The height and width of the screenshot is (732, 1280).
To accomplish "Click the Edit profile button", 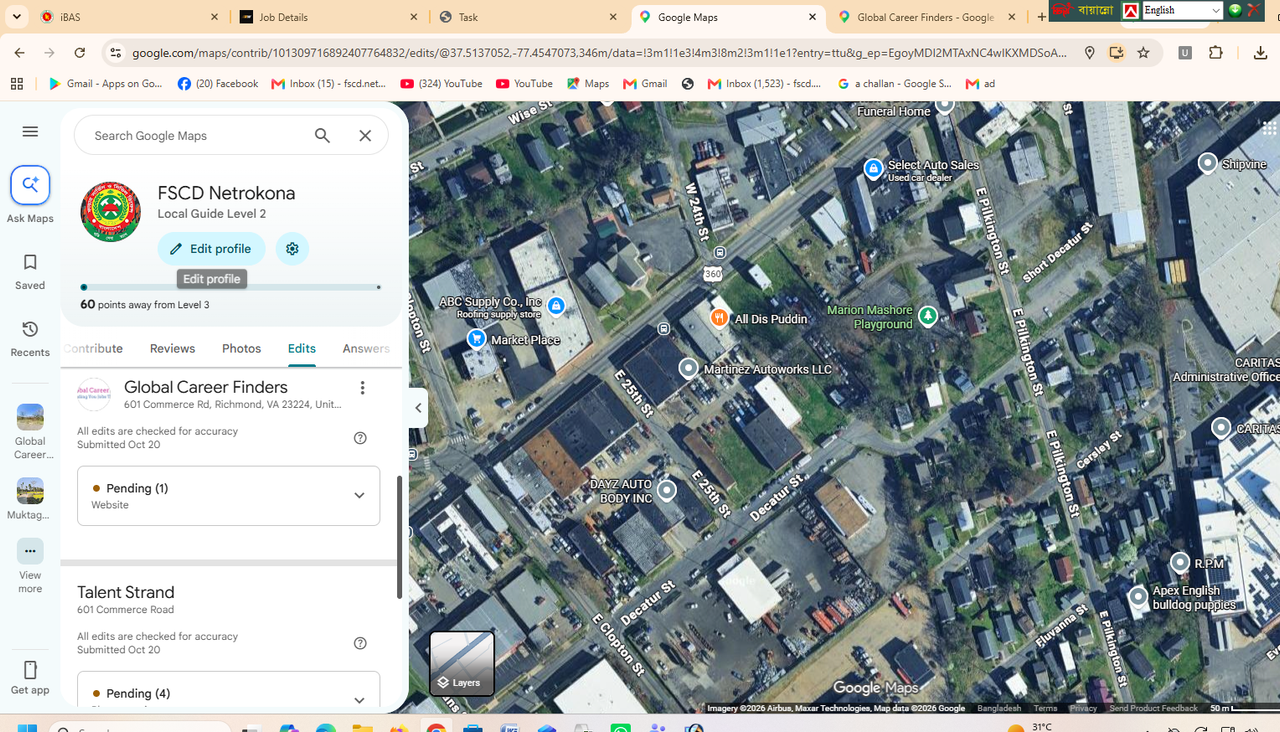I will click(211, 249).
